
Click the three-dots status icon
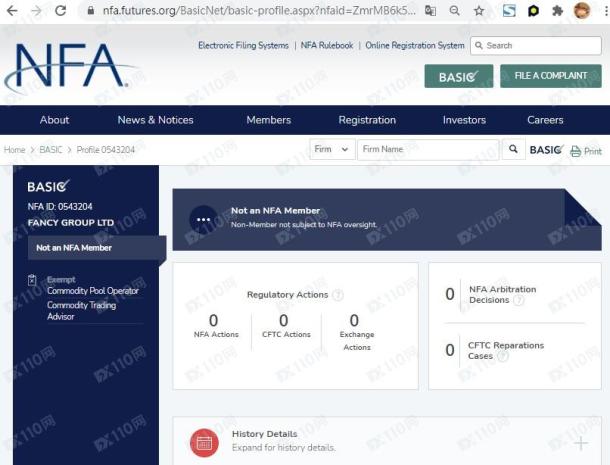click(203, 219)
